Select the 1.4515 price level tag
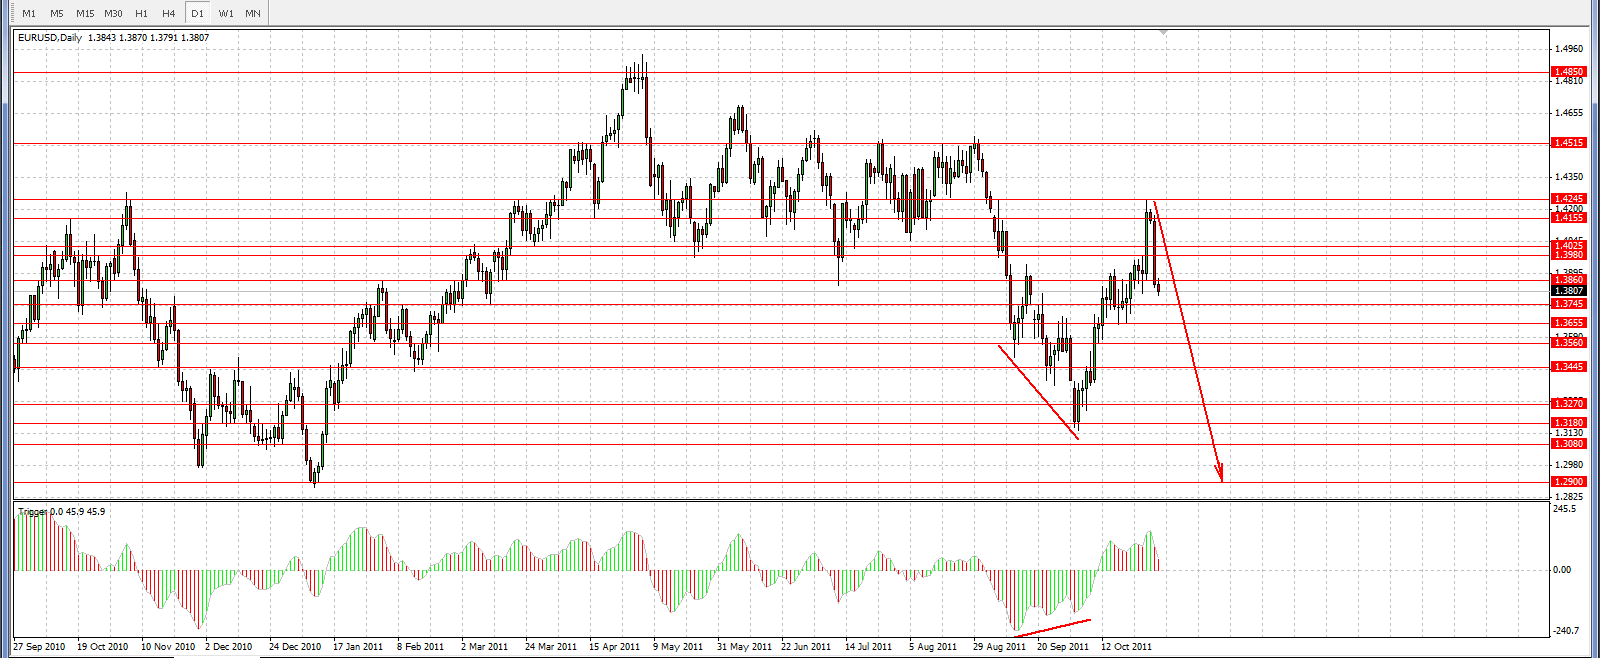 coord(1569,143)
